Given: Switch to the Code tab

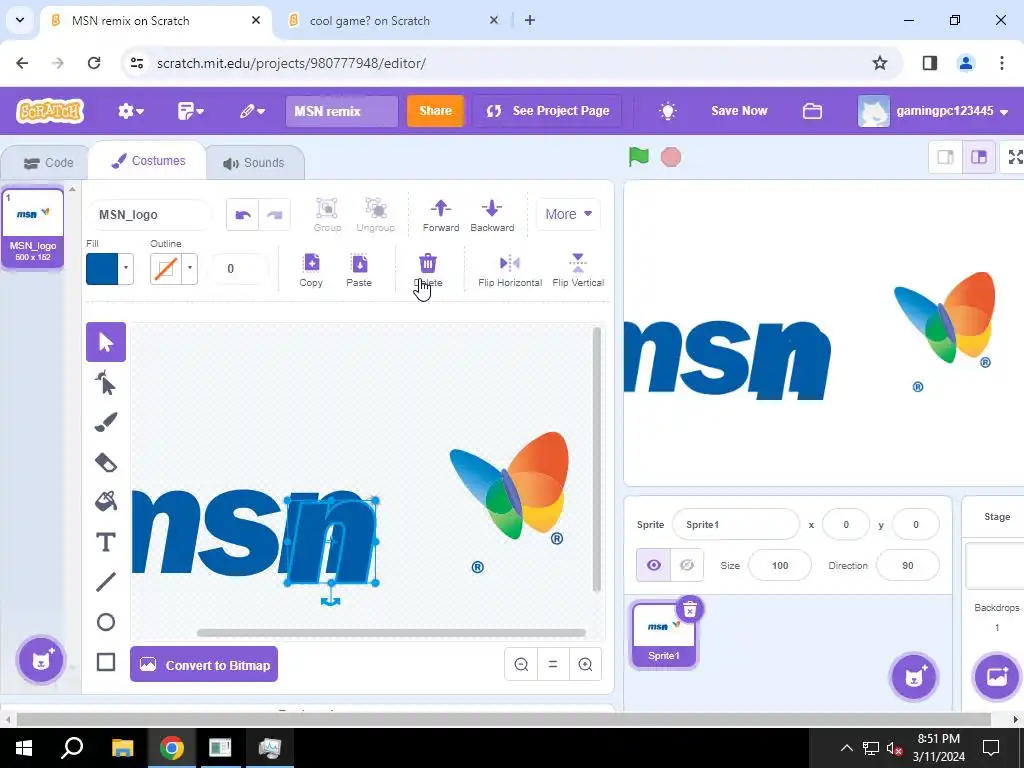Looking at the screenshot, I should coord(48,163).
